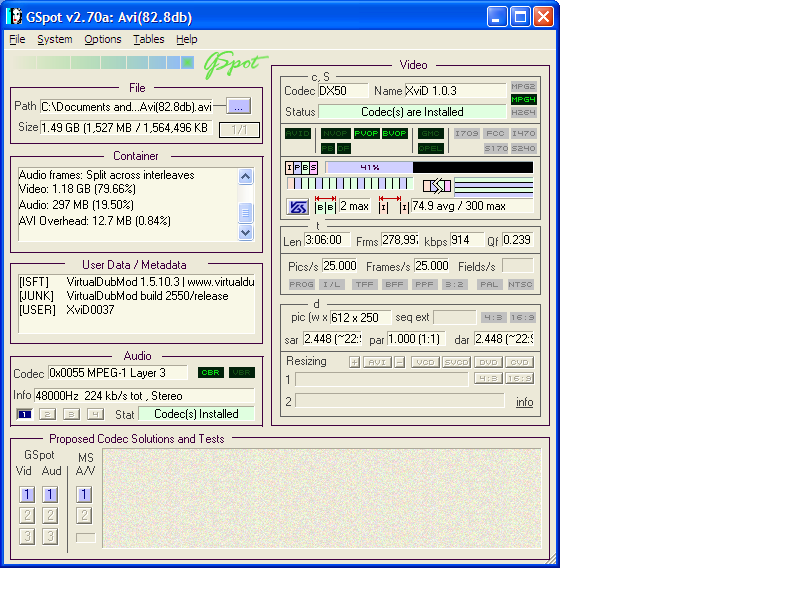Image resolution: width=800 pixels, height=600 pixels.
Task: Click the I P B S frame-type legend
Action: coord(302,167)
